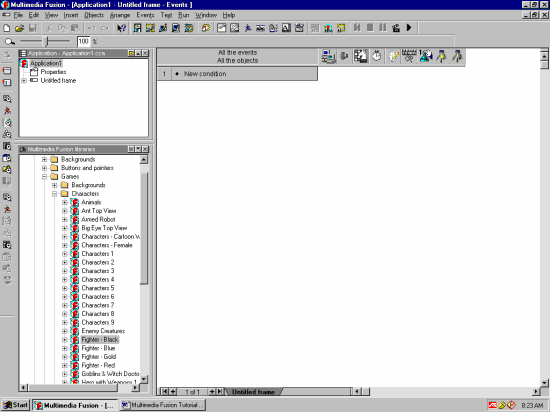The height and width of the screenshot is (413, 551).
Task: Open the Insert menu
Action: pyautogui.click(x=71, y=15)
